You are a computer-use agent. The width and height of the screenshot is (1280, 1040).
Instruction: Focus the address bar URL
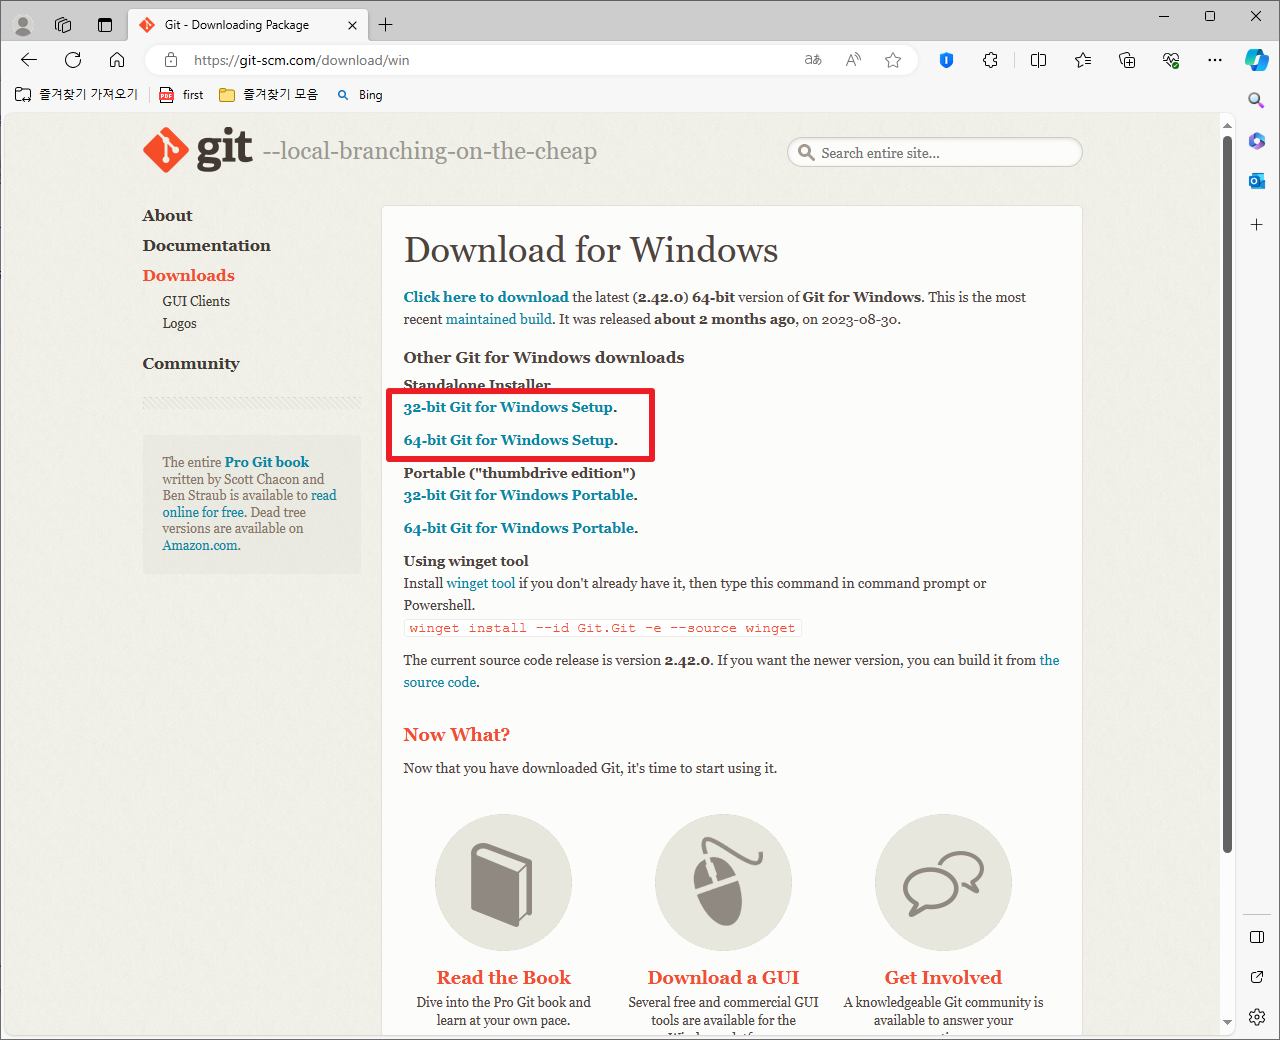[302, 60]
